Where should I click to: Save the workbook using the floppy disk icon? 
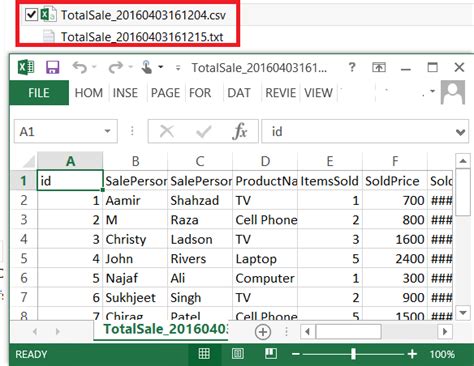click(52, 67)
